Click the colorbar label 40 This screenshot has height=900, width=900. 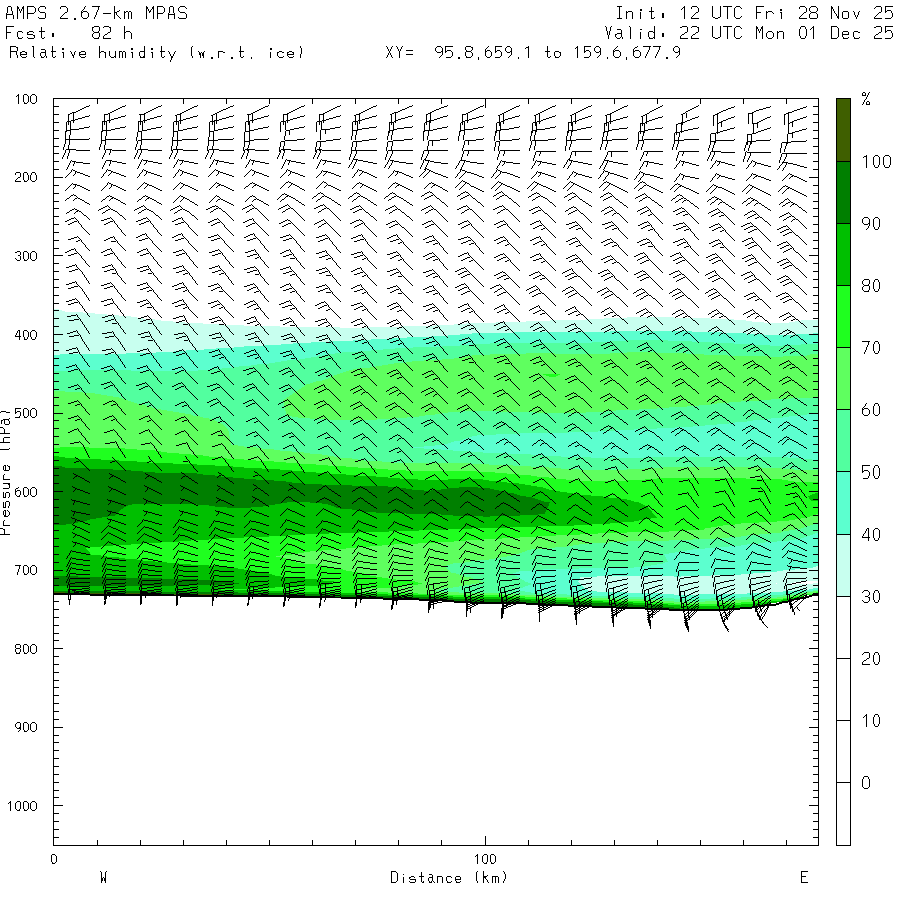click(x=871, y=534)
